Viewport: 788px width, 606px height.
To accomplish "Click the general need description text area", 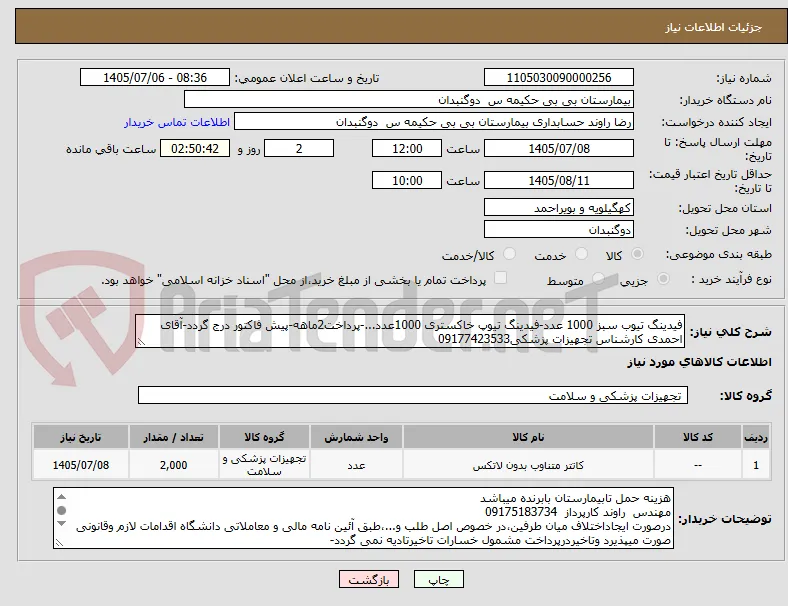I will tap(410, 332).
